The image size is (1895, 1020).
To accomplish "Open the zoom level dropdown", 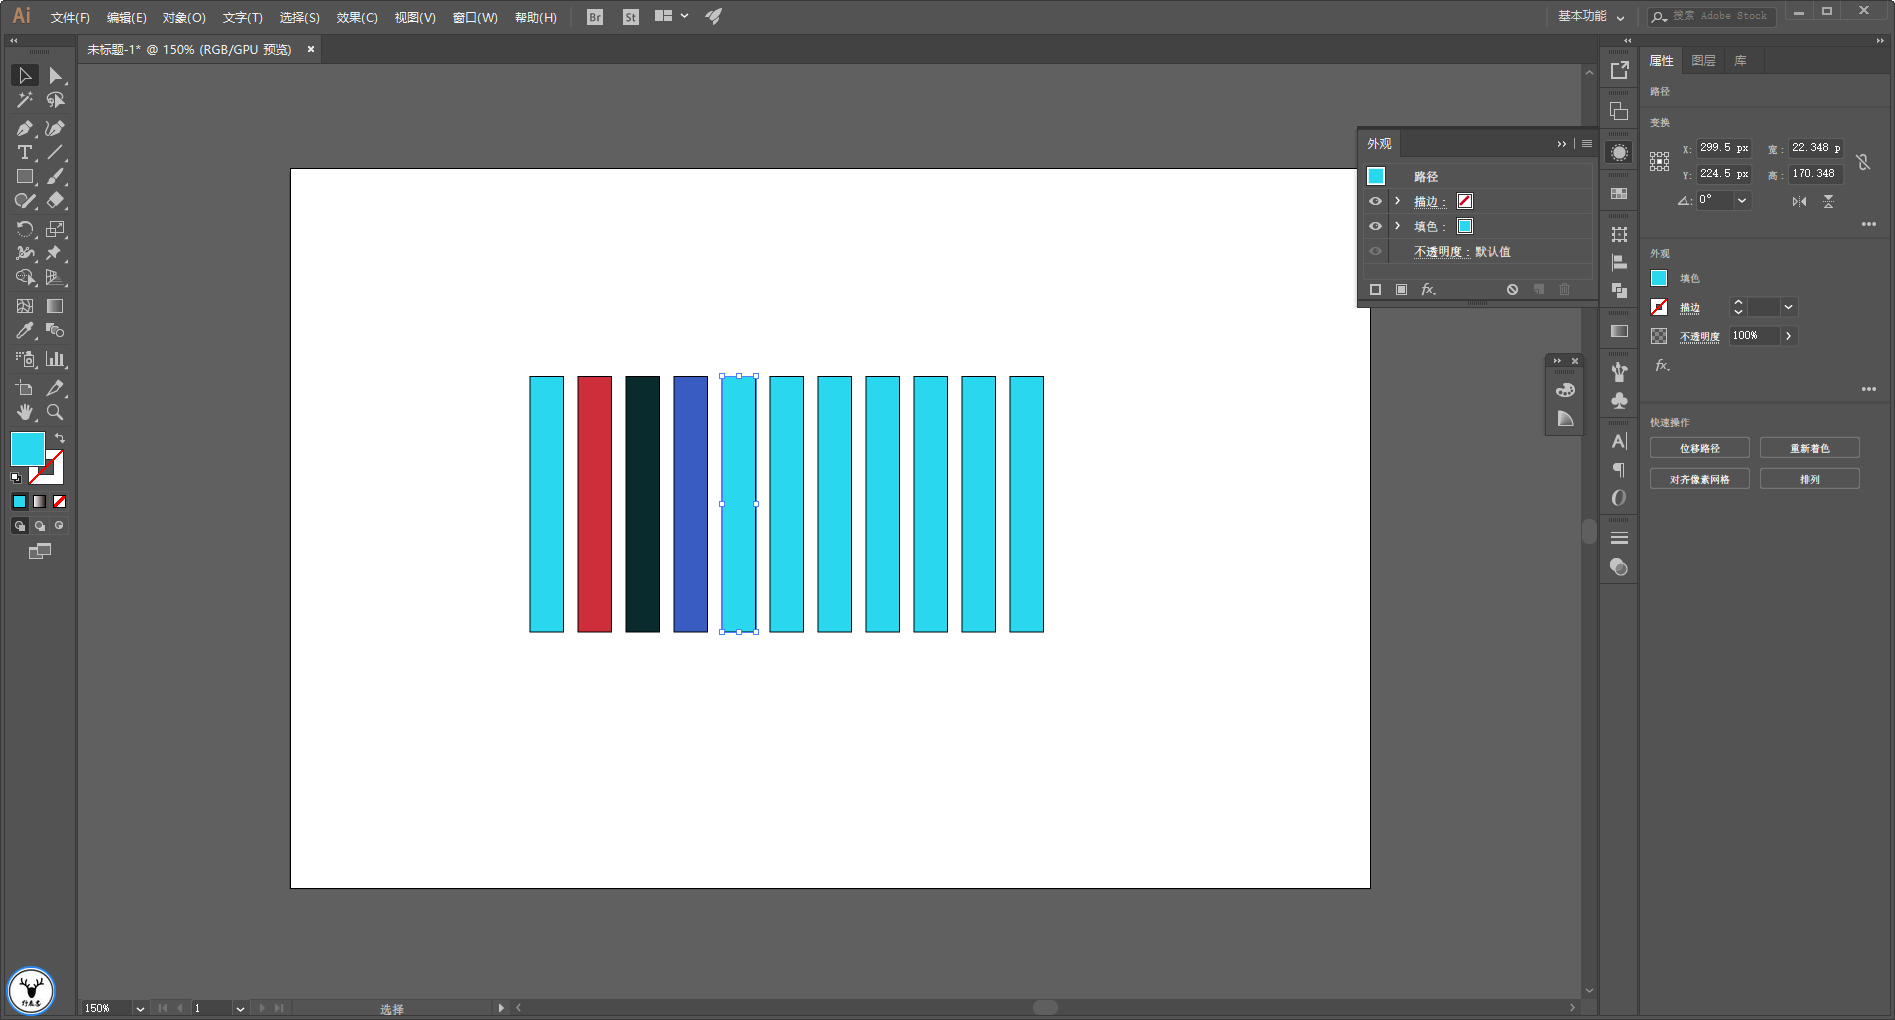I will point(140,1008).
